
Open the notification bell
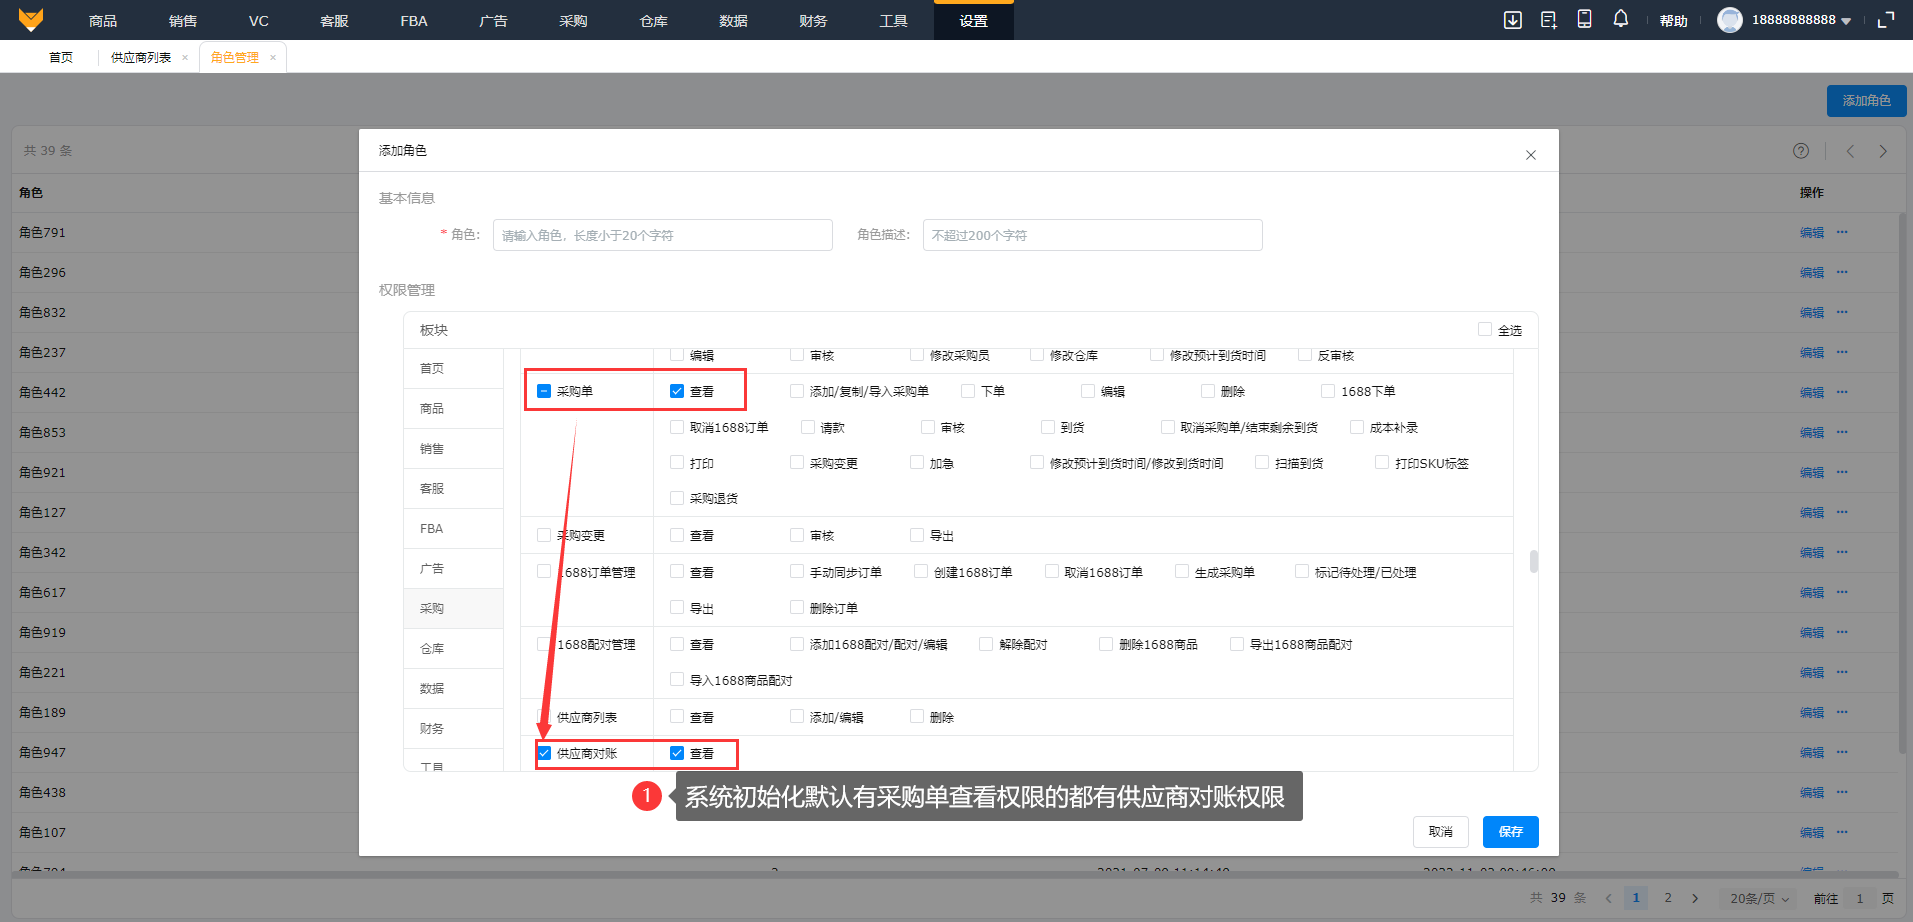(x=1620, y=19)
